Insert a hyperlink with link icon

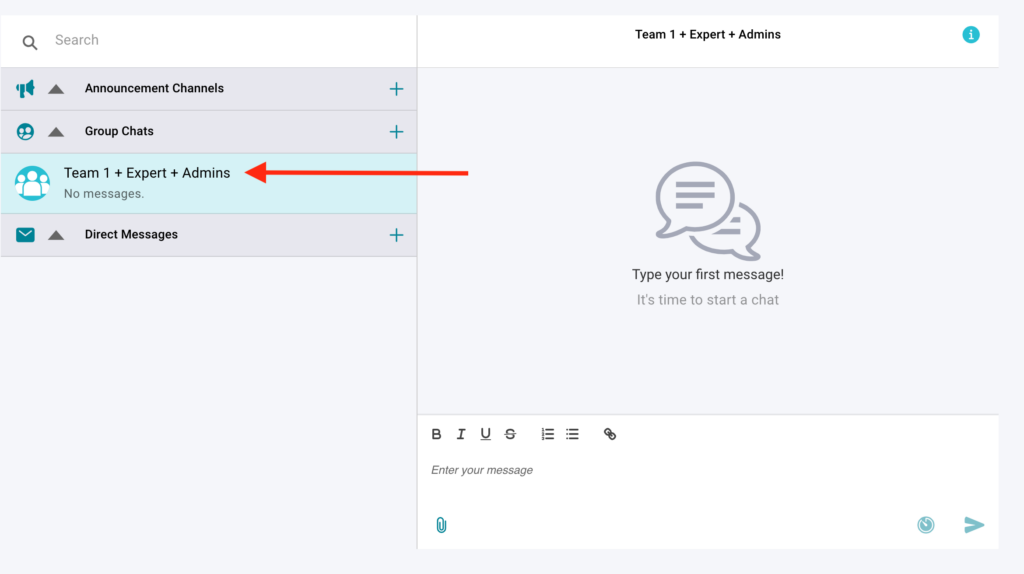[610, 434]
